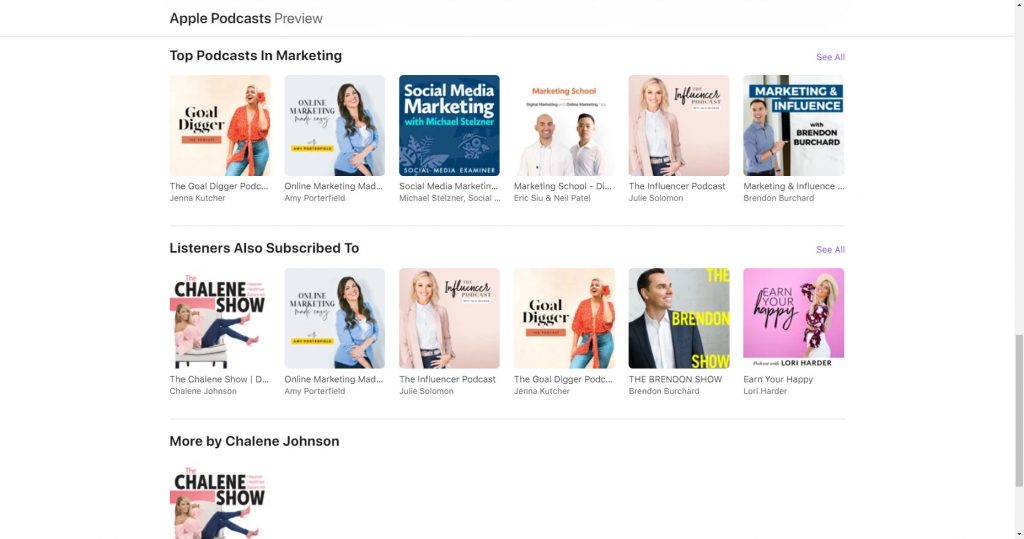The width and height of the screenshot is (1024, 539).
Task: Click author 'Julie Solomon' in Listeners Also Subscribed
Action: click(x=426, y=391)
